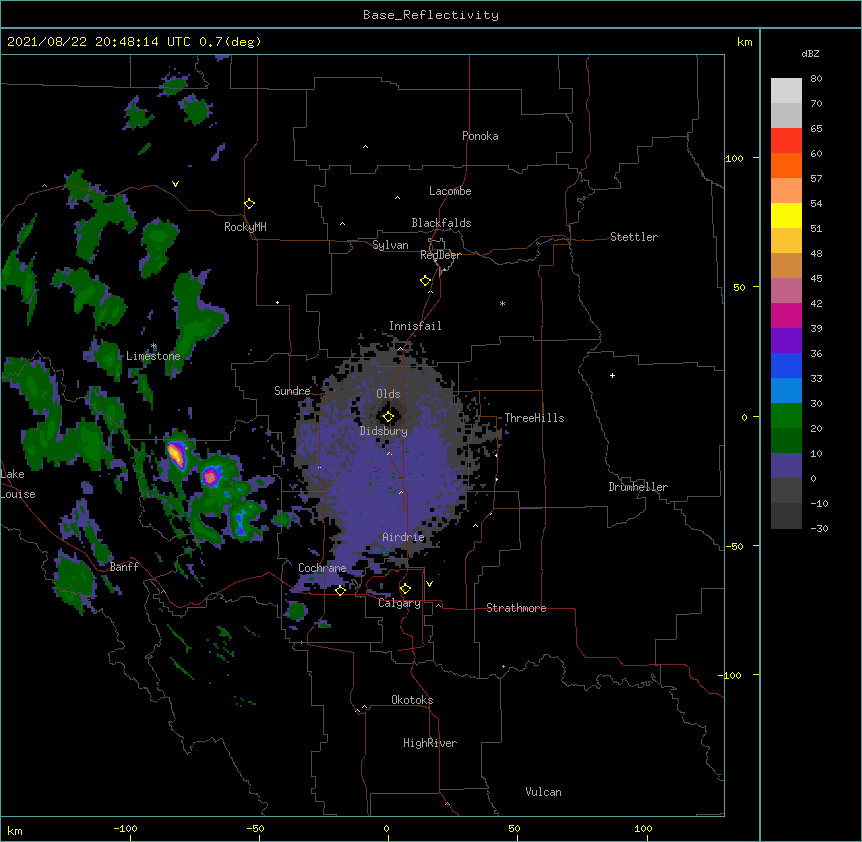
Task: Click the Base_Reflectivity title
Action: (x=431, y=15)
